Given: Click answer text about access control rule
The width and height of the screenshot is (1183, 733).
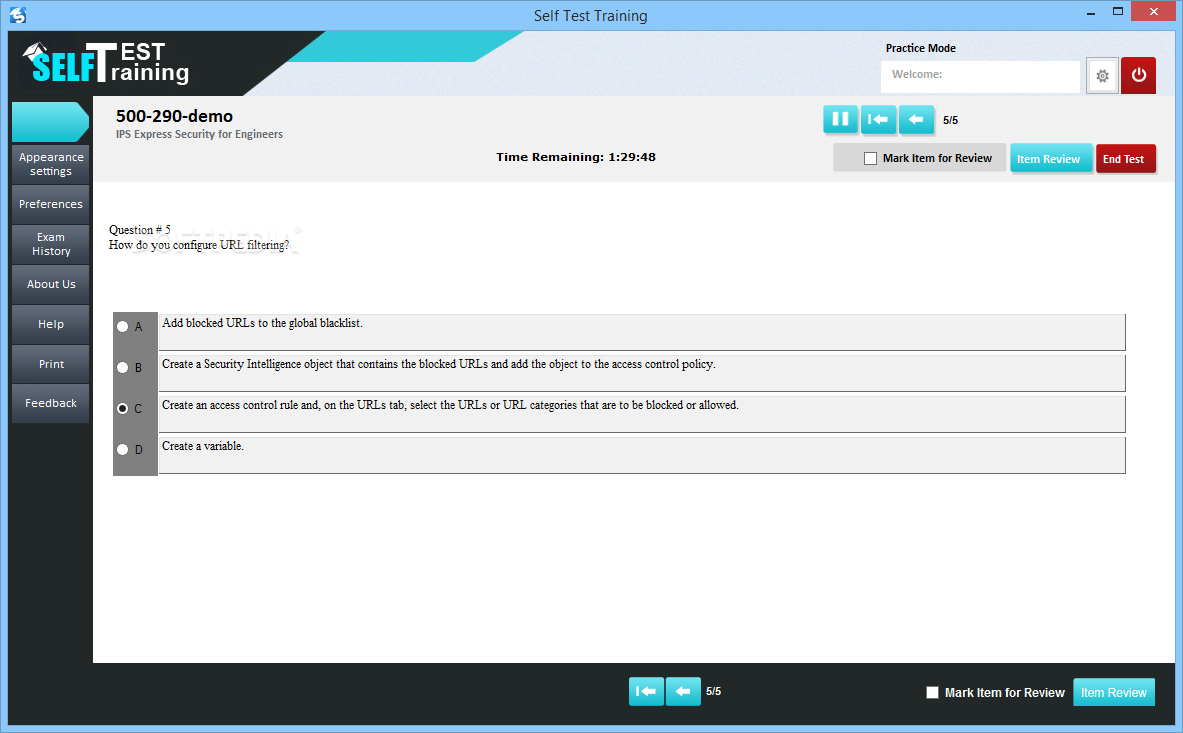Looking at the screenshot, I should [x=450, y=405].
